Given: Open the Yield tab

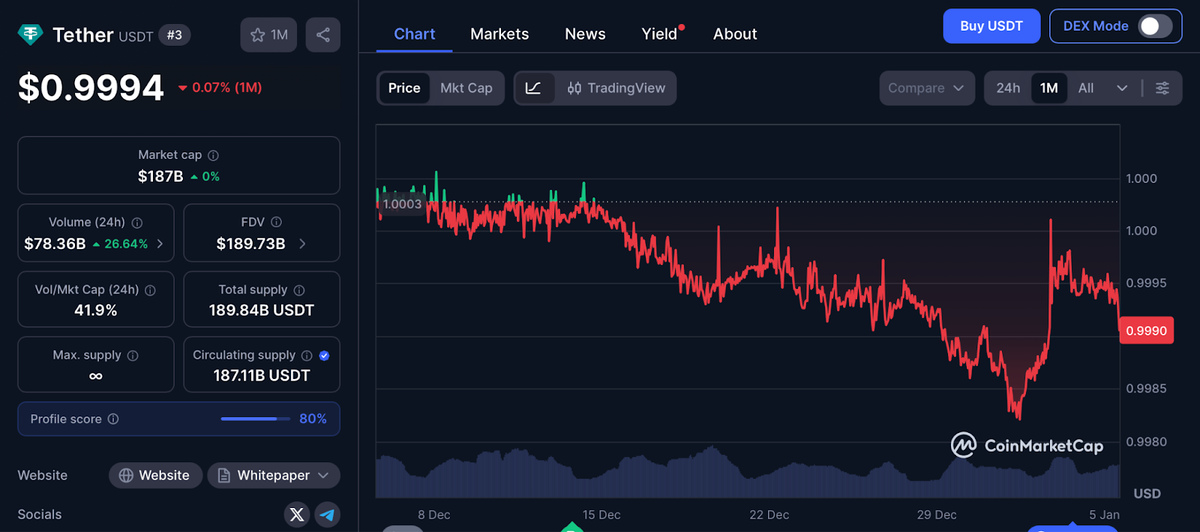Looking at the screenshot, I should click(x=660, y=34).
